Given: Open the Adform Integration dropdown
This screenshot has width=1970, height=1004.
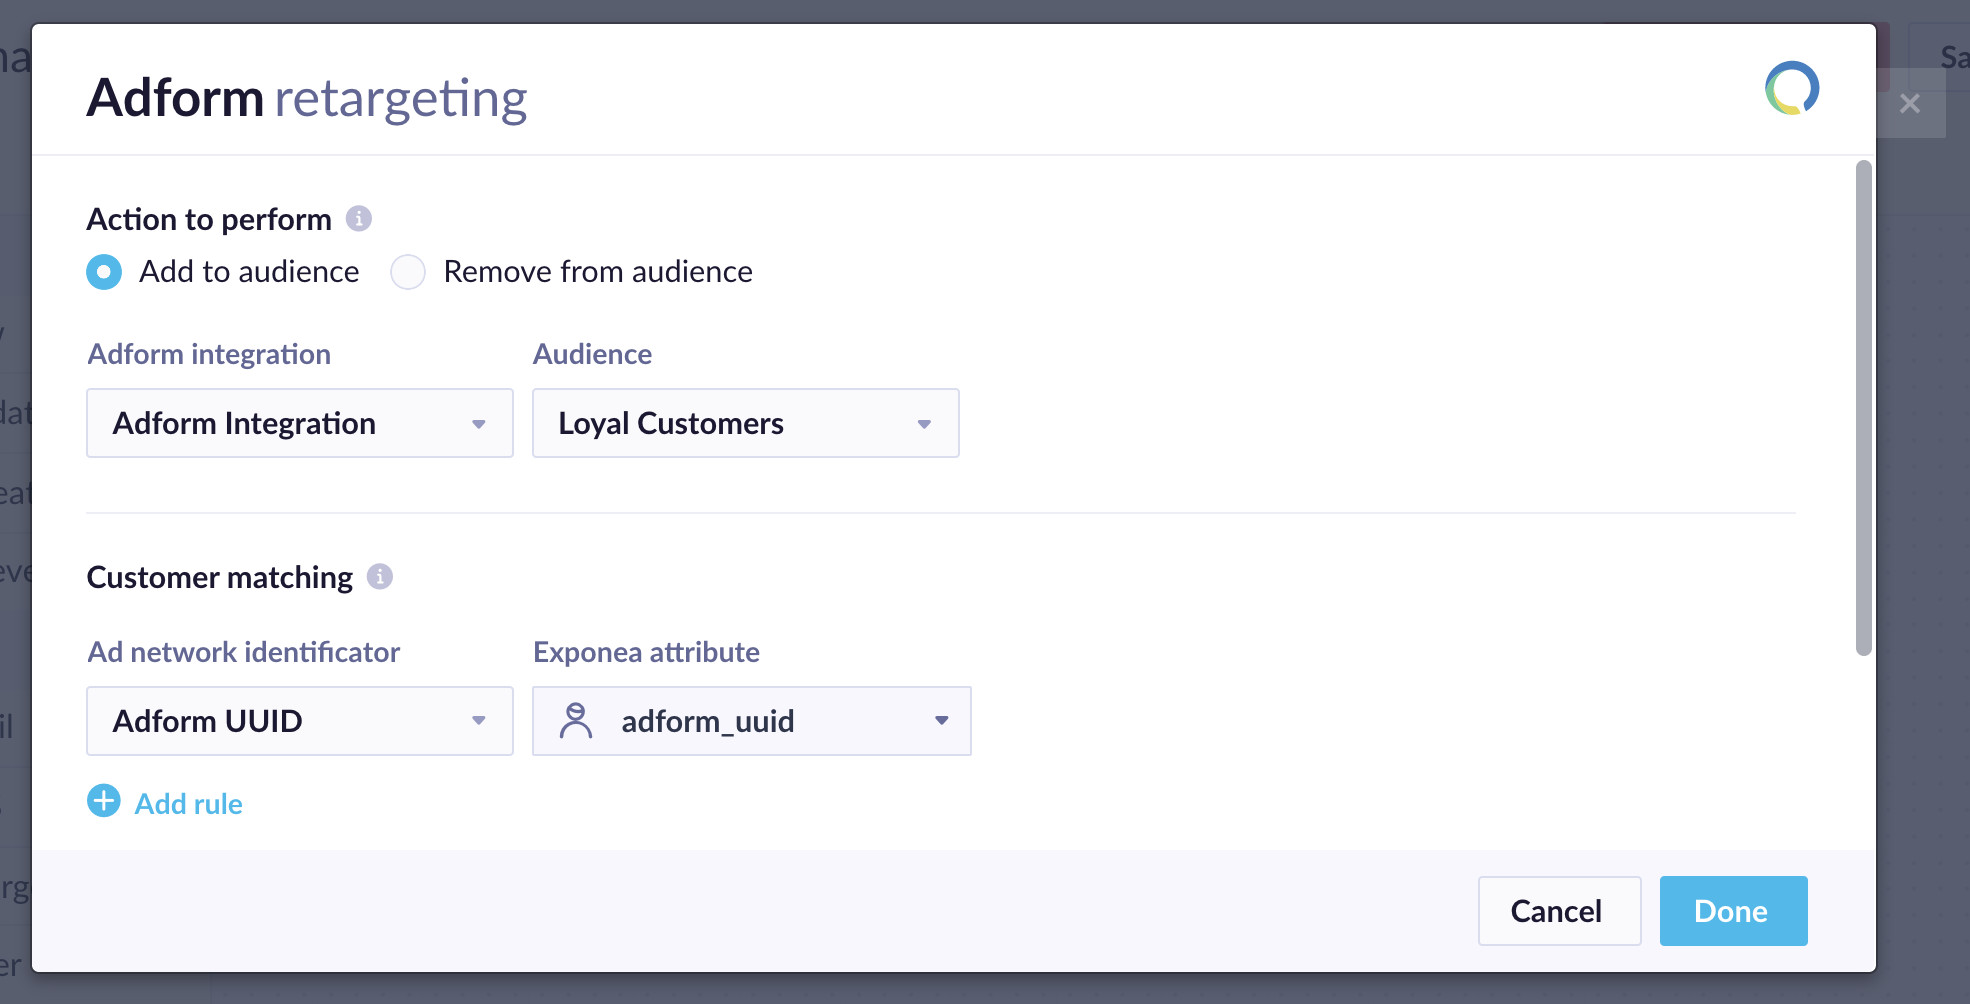Looking at the screenshot, I should pyautogui.click(x=300, y=423).
